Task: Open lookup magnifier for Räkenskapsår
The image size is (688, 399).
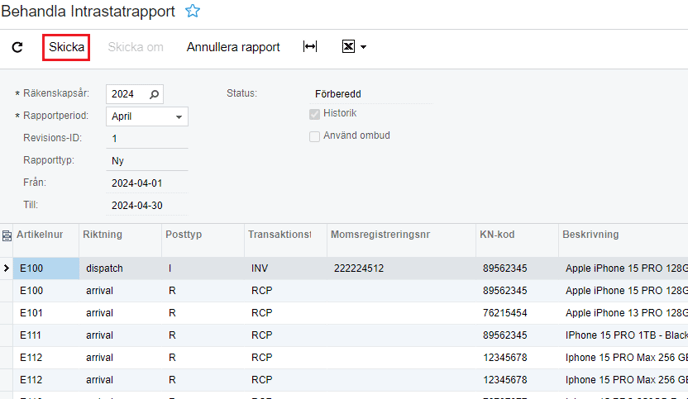Action: coord(154,94)
